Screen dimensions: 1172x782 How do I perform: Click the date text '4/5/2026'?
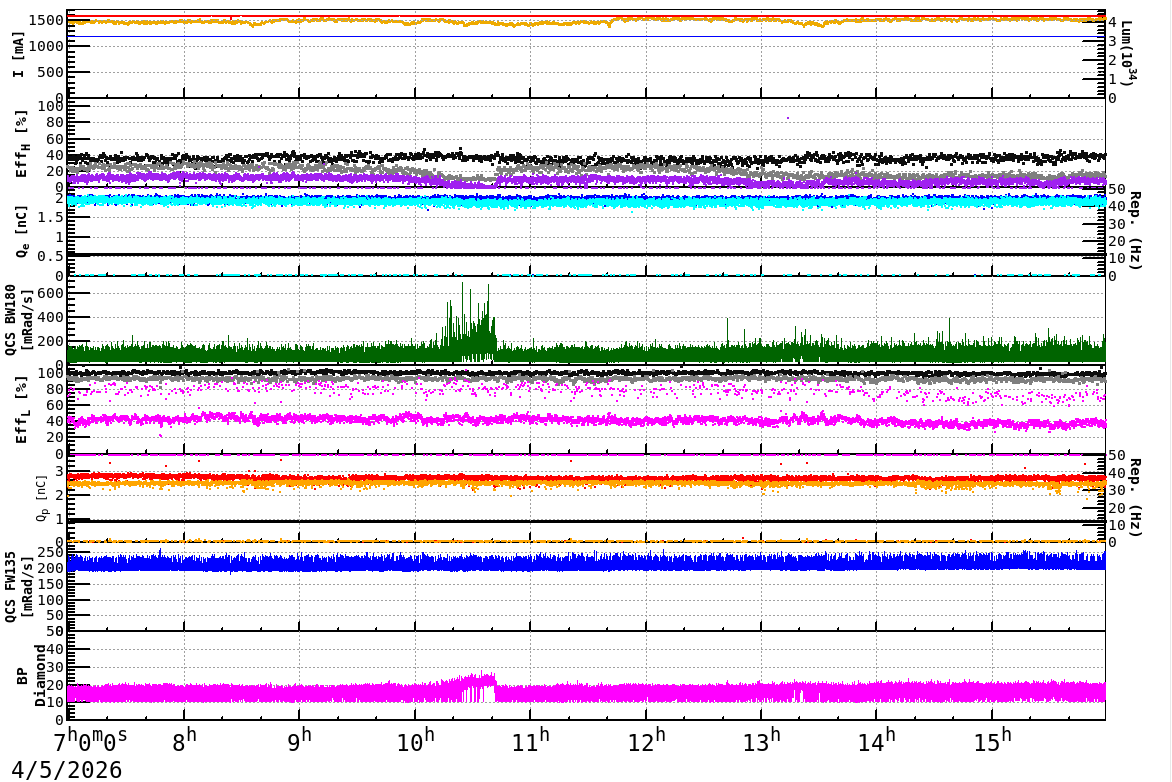point(66,769)
